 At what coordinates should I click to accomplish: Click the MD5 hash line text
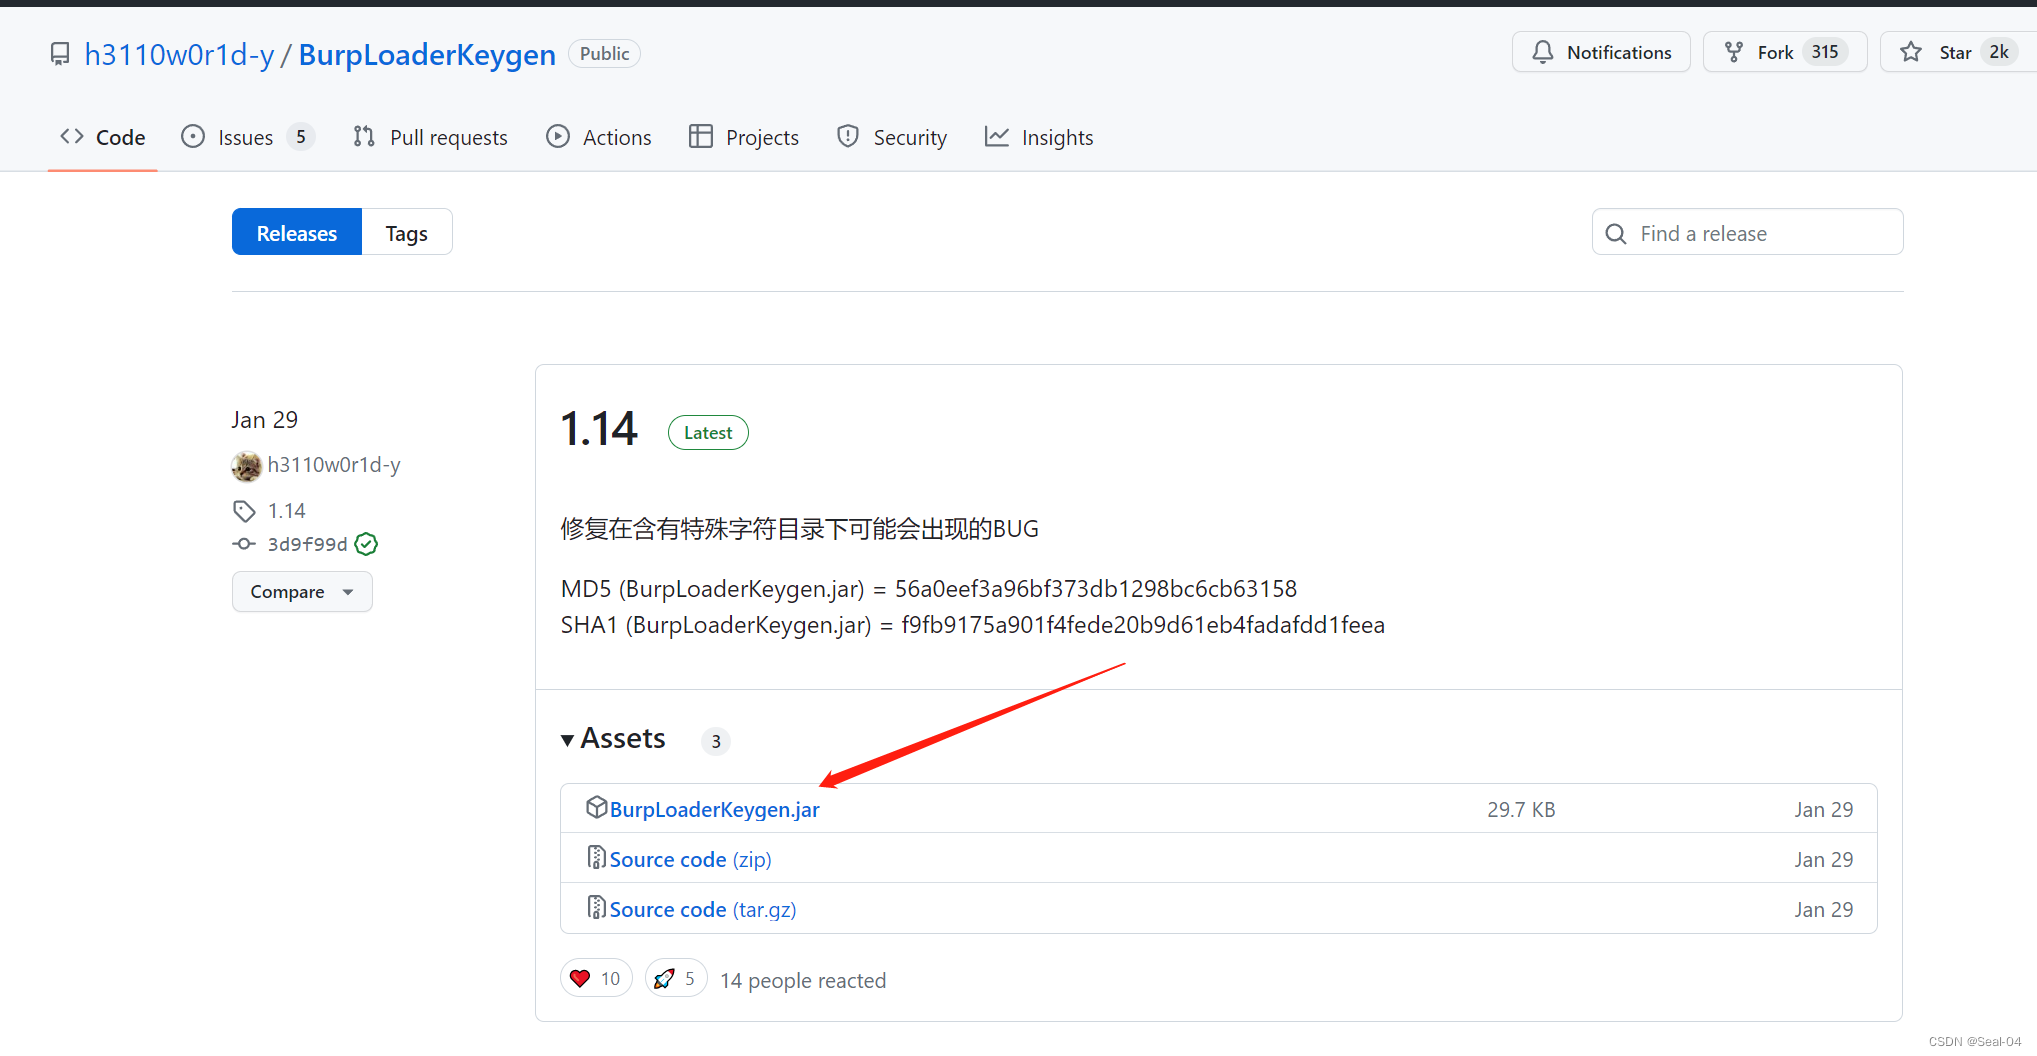coord(929,588)
